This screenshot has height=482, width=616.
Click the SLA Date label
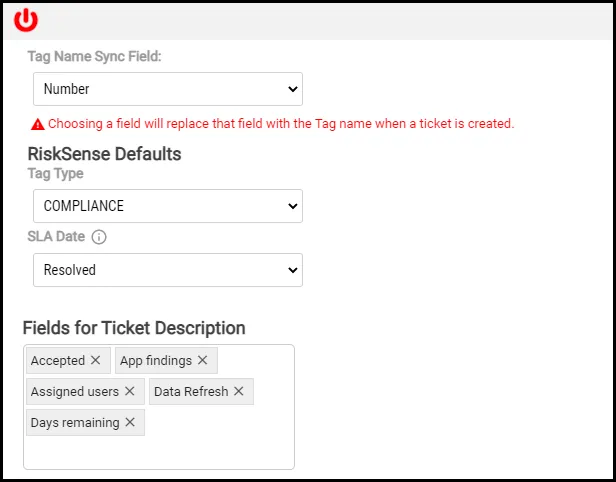56,236
